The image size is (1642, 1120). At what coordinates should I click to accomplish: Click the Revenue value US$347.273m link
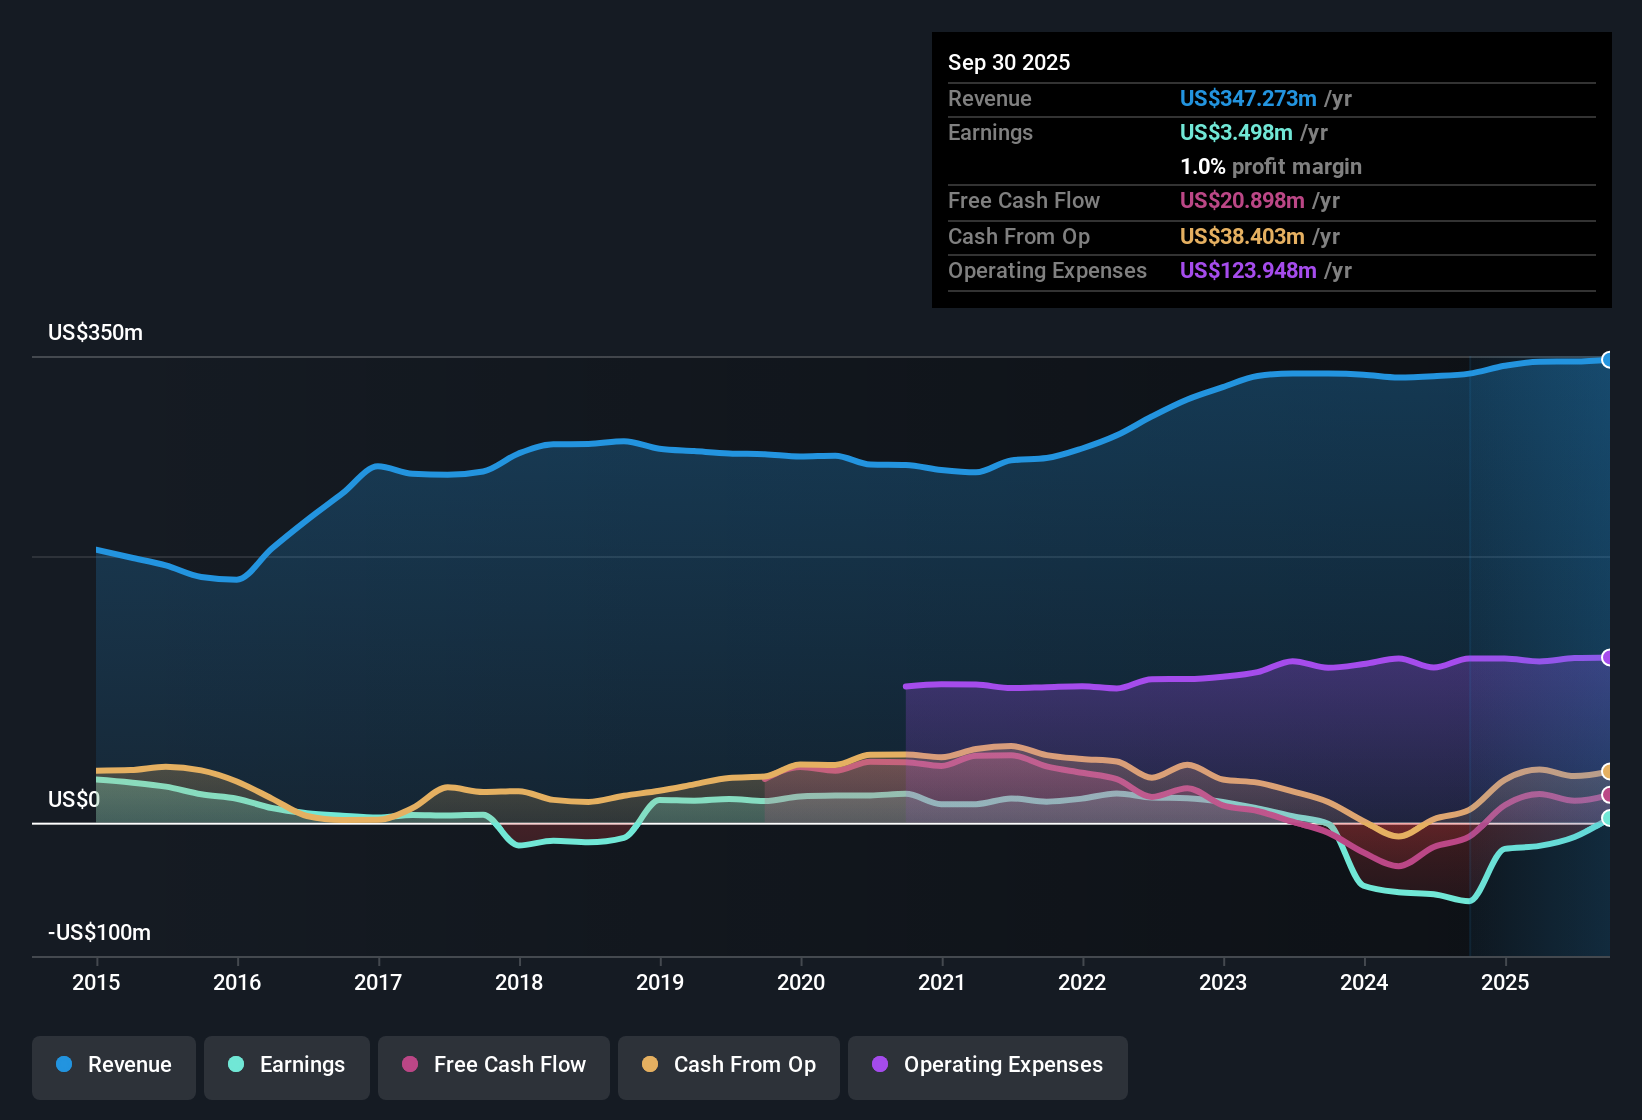pos(1248,98)
